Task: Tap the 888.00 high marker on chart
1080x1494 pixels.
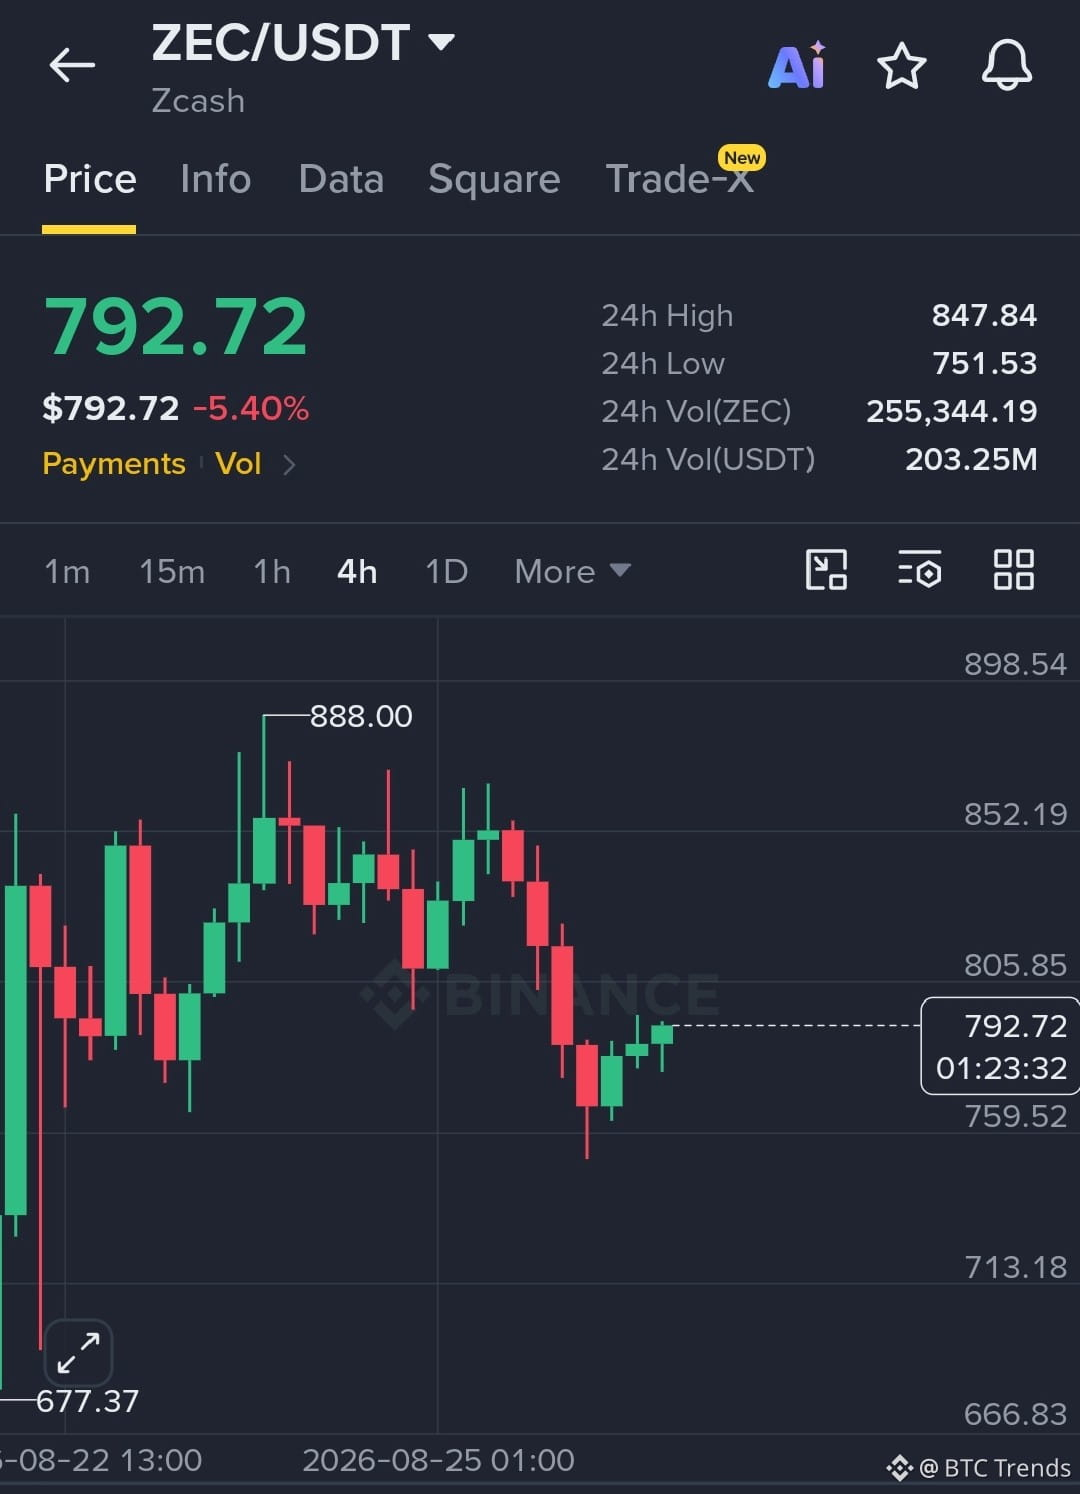Action: click(x=361, y=716)
